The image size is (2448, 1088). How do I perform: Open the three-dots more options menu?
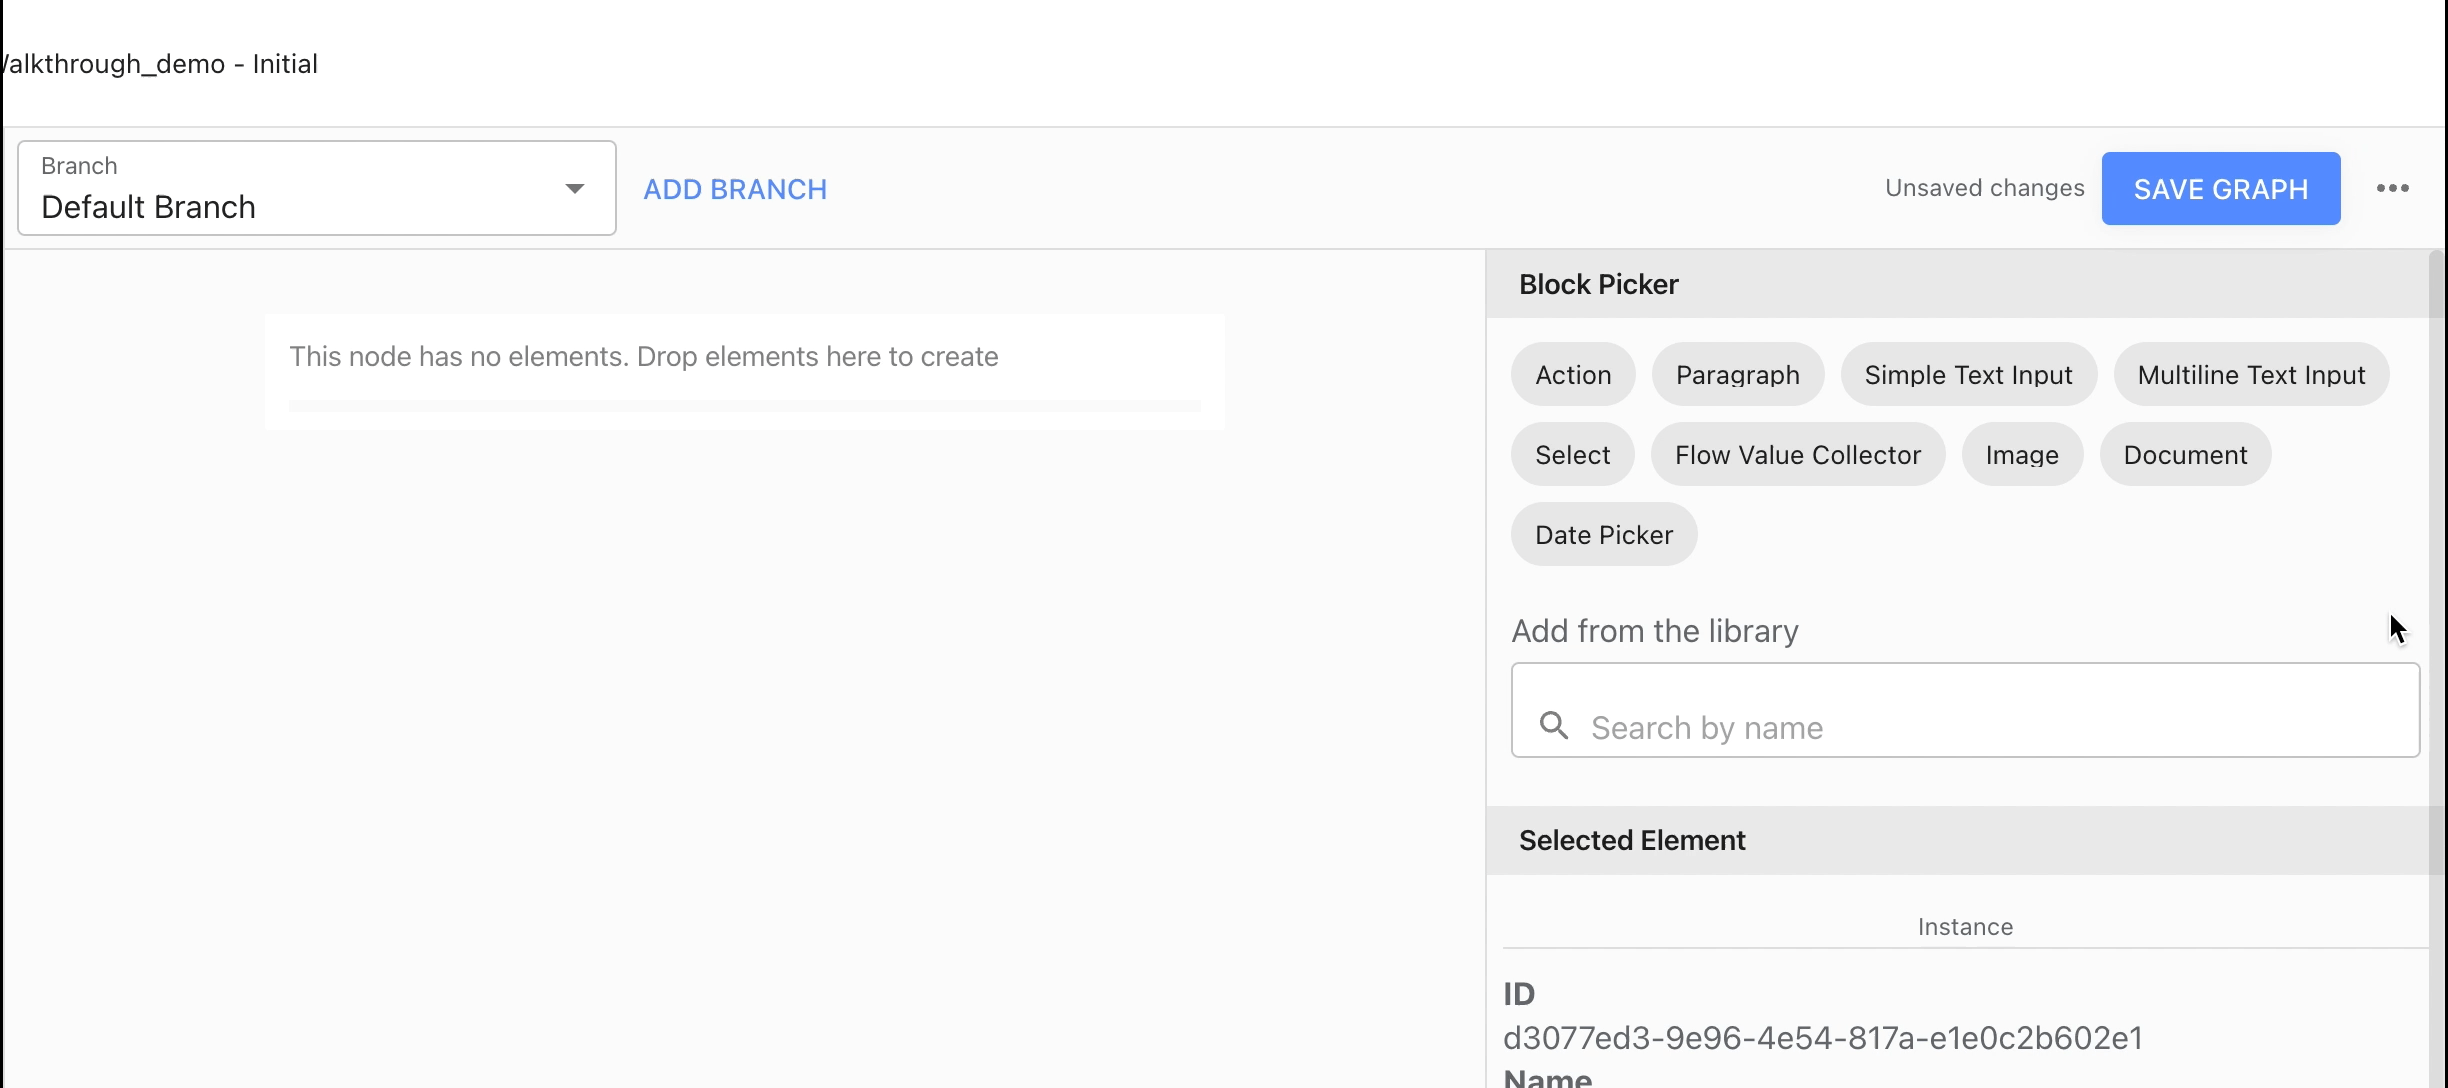pos(2392,188)
